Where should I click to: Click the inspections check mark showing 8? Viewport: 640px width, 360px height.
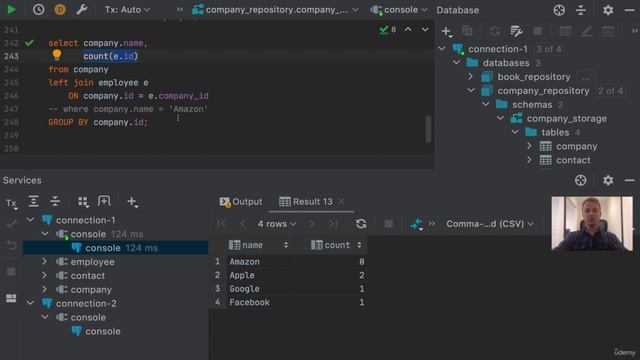click(x=387, y=29)
